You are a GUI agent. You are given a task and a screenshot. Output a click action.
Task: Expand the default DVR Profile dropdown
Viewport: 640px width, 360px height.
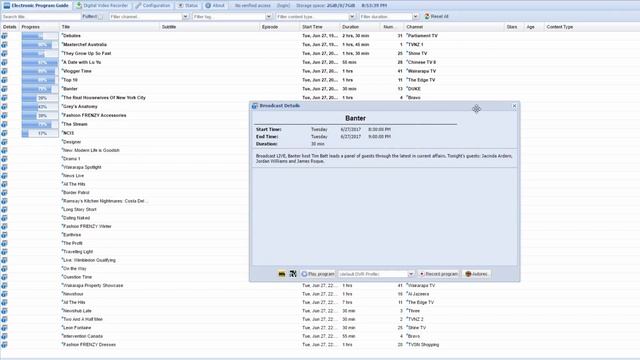pos(411,274)
